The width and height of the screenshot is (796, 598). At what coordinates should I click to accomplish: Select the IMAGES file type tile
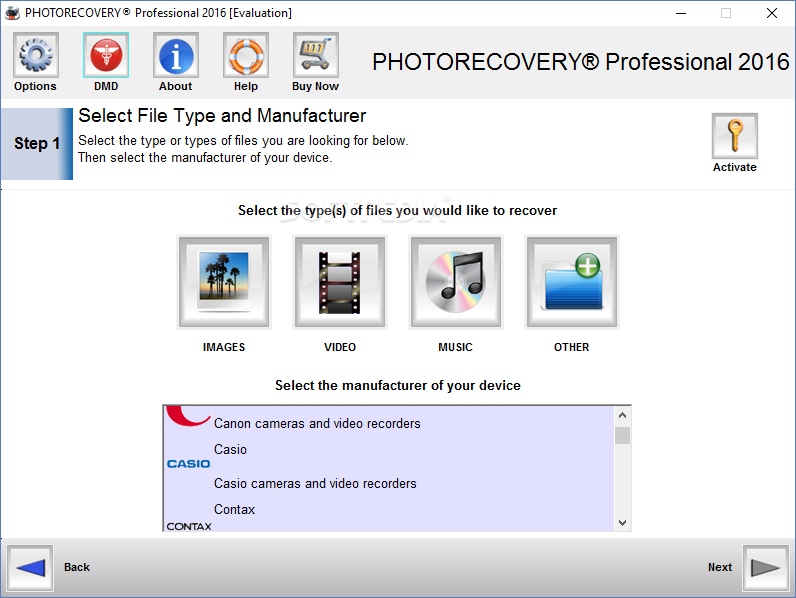click(x=224, y=282)
